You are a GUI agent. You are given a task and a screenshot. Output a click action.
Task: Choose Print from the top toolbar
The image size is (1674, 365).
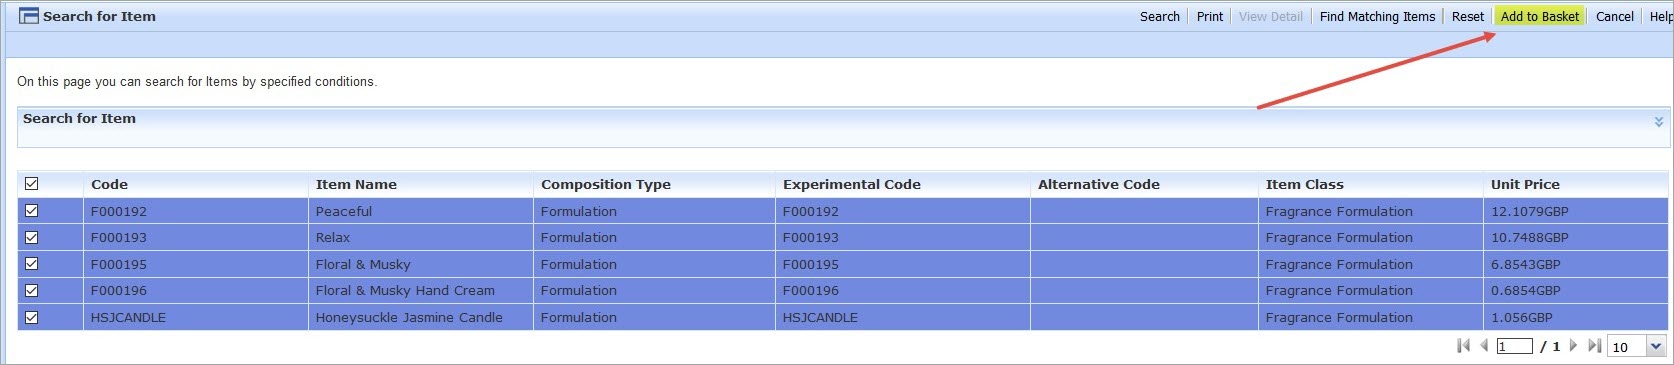tap(1210, 16)
